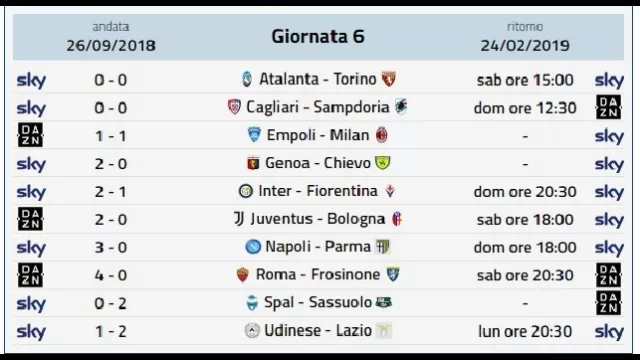640x360 pixels.
Task: Select the Milan club crest
Action: (381, 135)
